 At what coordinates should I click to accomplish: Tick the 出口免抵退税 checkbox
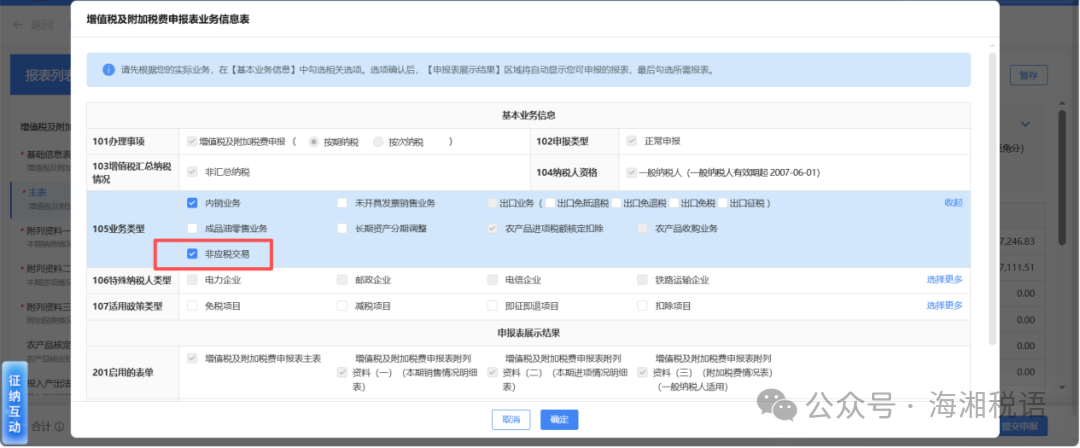(550, 203)
